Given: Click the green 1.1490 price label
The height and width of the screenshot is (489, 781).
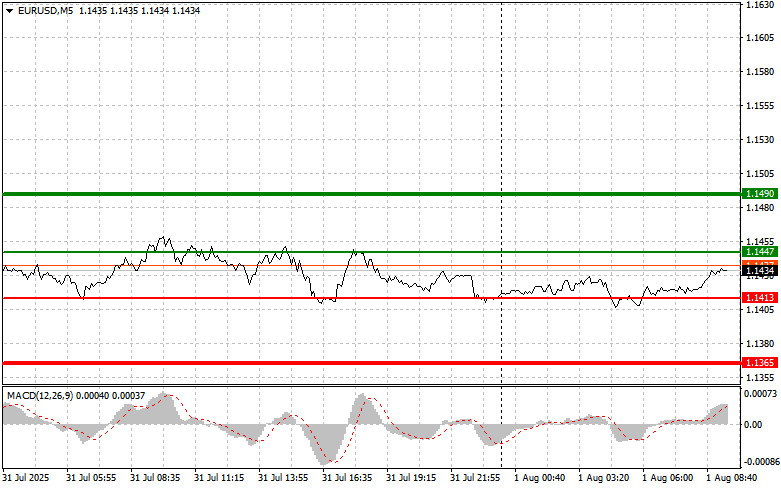Looking at the screenshot, I should [x=757, y=193].
